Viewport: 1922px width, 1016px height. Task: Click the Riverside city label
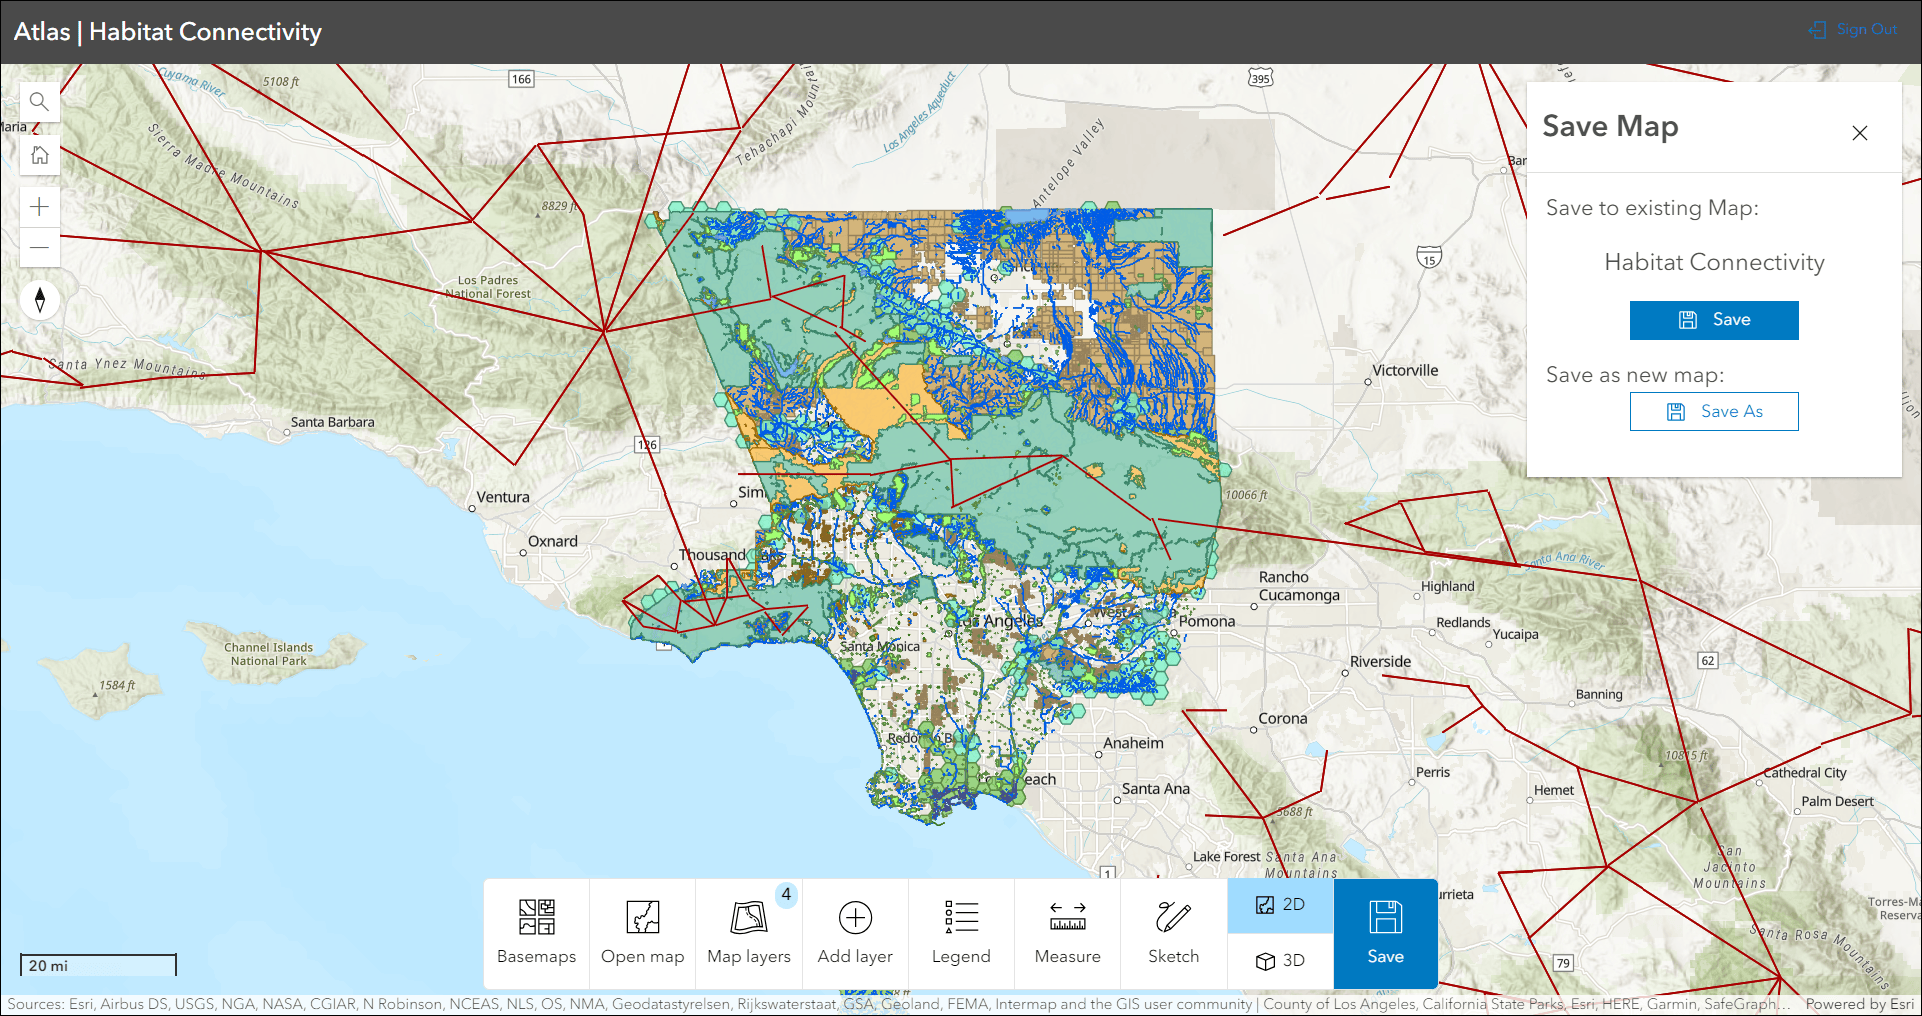(1381, 661)
